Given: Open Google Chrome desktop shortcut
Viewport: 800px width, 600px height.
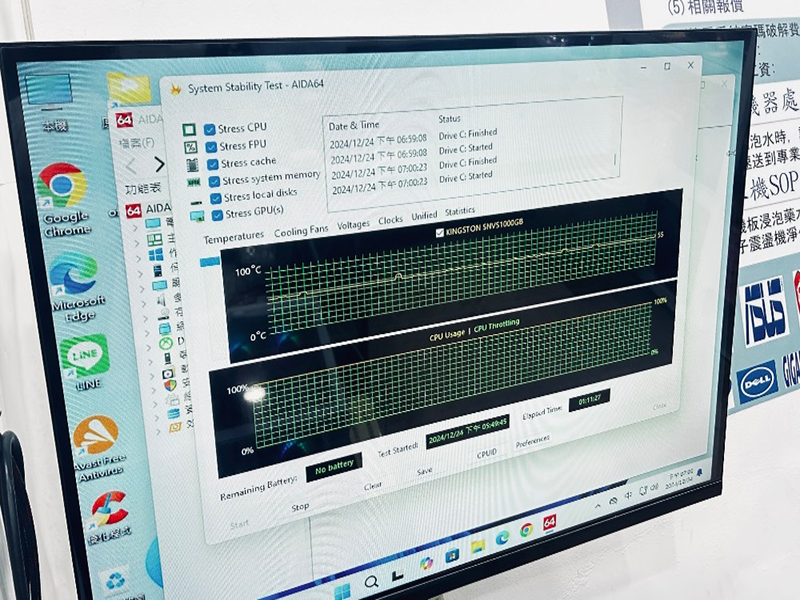Looking at the screenshot, I should tap(63, 198).
